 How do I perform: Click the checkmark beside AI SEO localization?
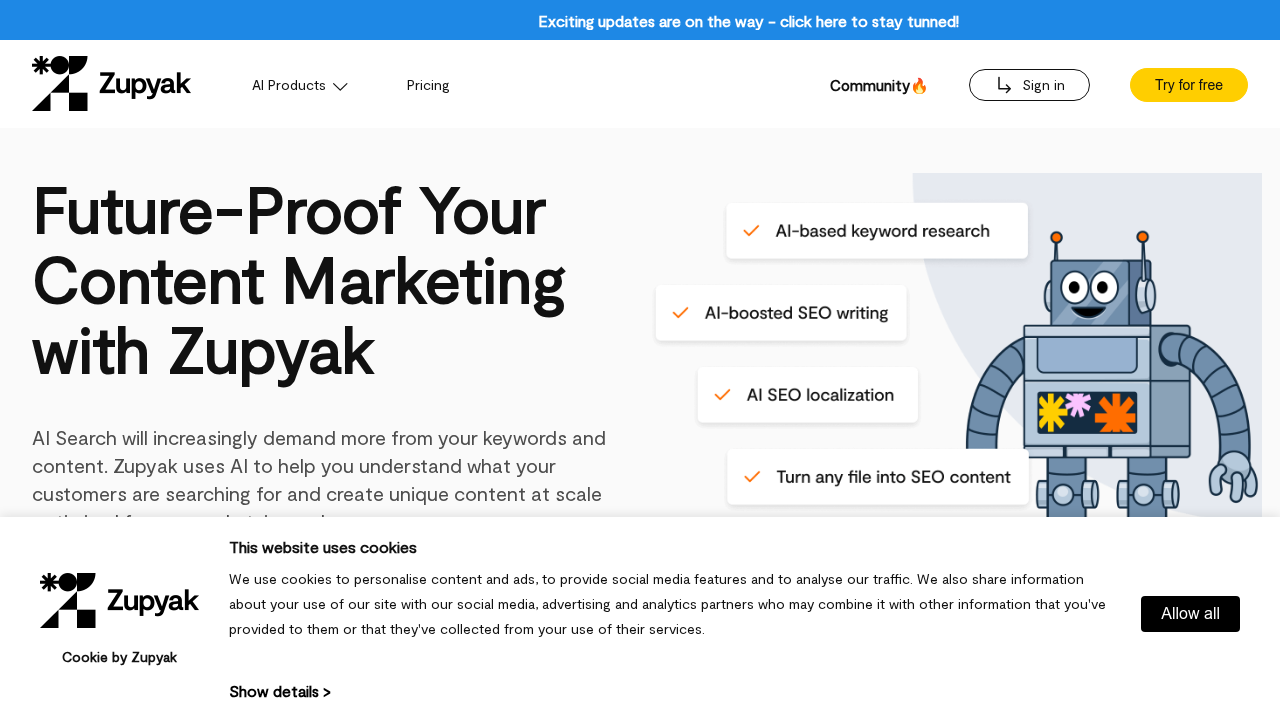[722, 394]
